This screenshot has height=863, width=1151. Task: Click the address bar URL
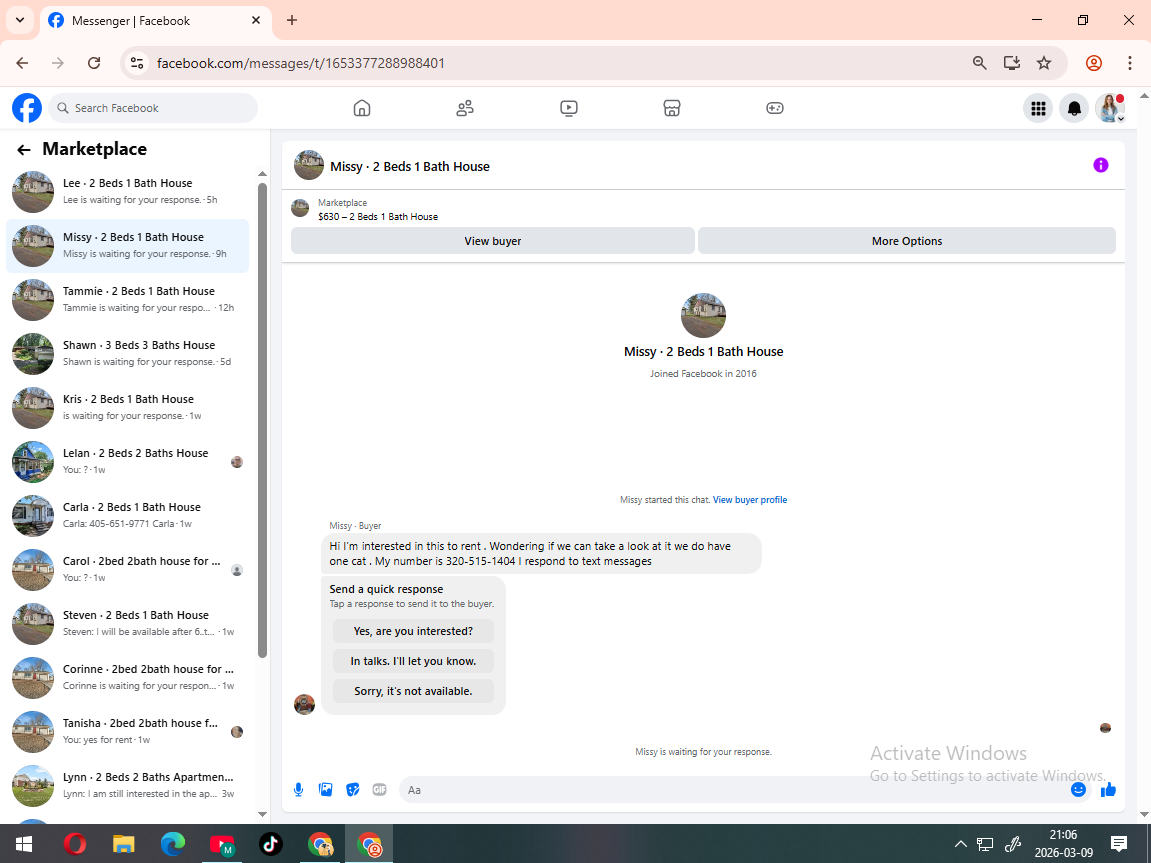pos(301,63)
